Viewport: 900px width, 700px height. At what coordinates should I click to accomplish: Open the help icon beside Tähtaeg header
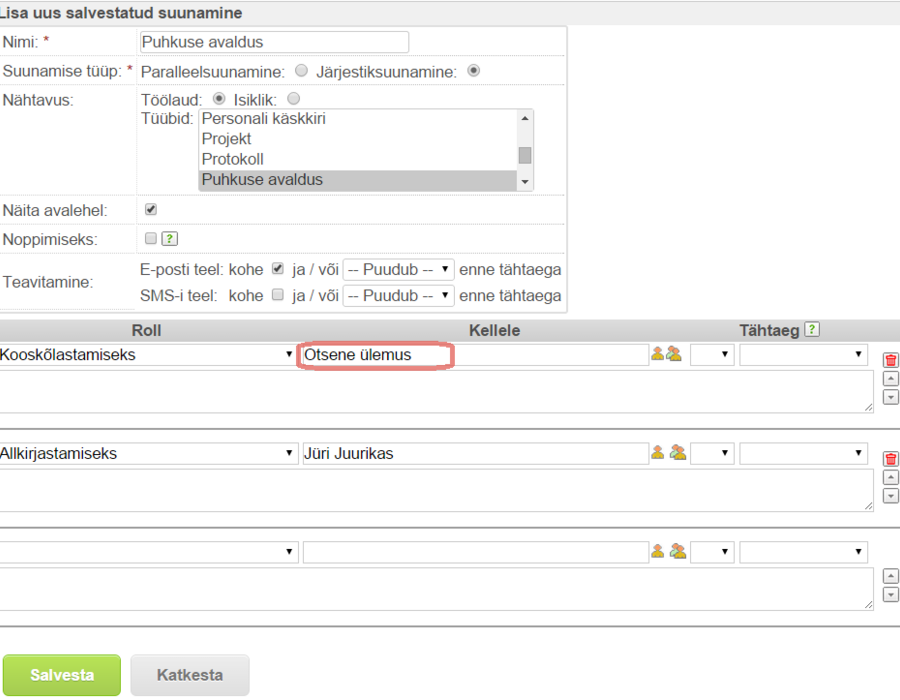[x=812, y=329]
